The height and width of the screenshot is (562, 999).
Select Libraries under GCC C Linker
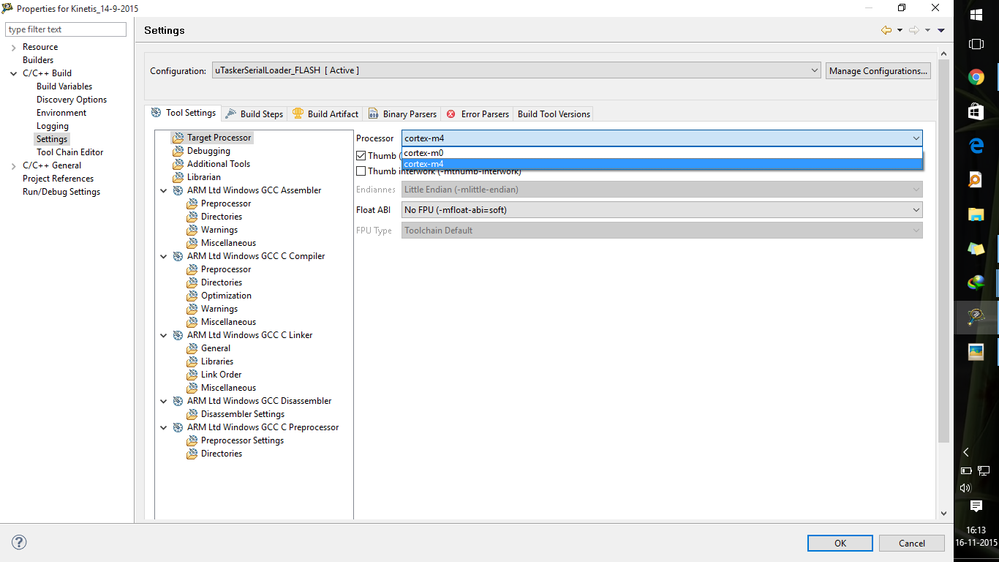[217, 361]
